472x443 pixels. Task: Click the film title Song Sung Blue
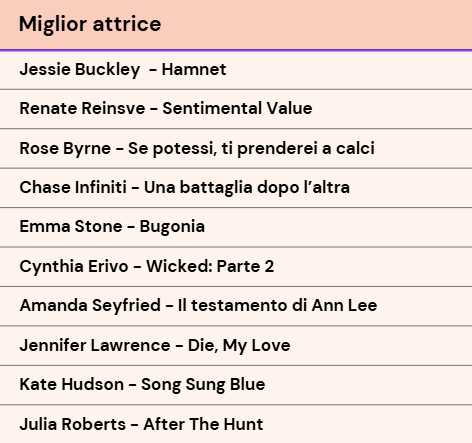[x=203, y=385]
